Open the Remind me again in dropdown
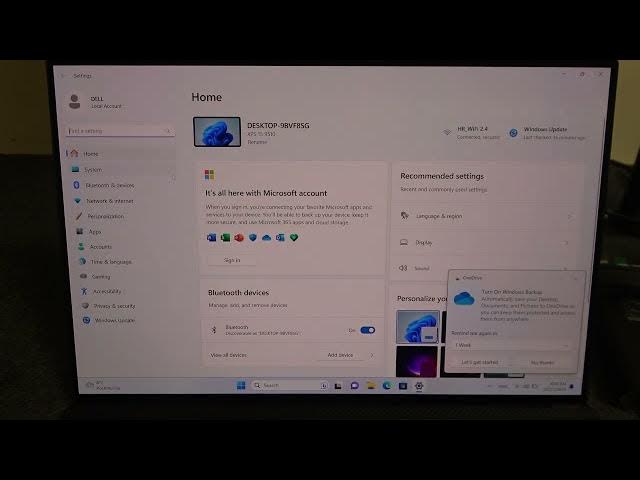This screenshot has height=480, width=640. (511, 345)
